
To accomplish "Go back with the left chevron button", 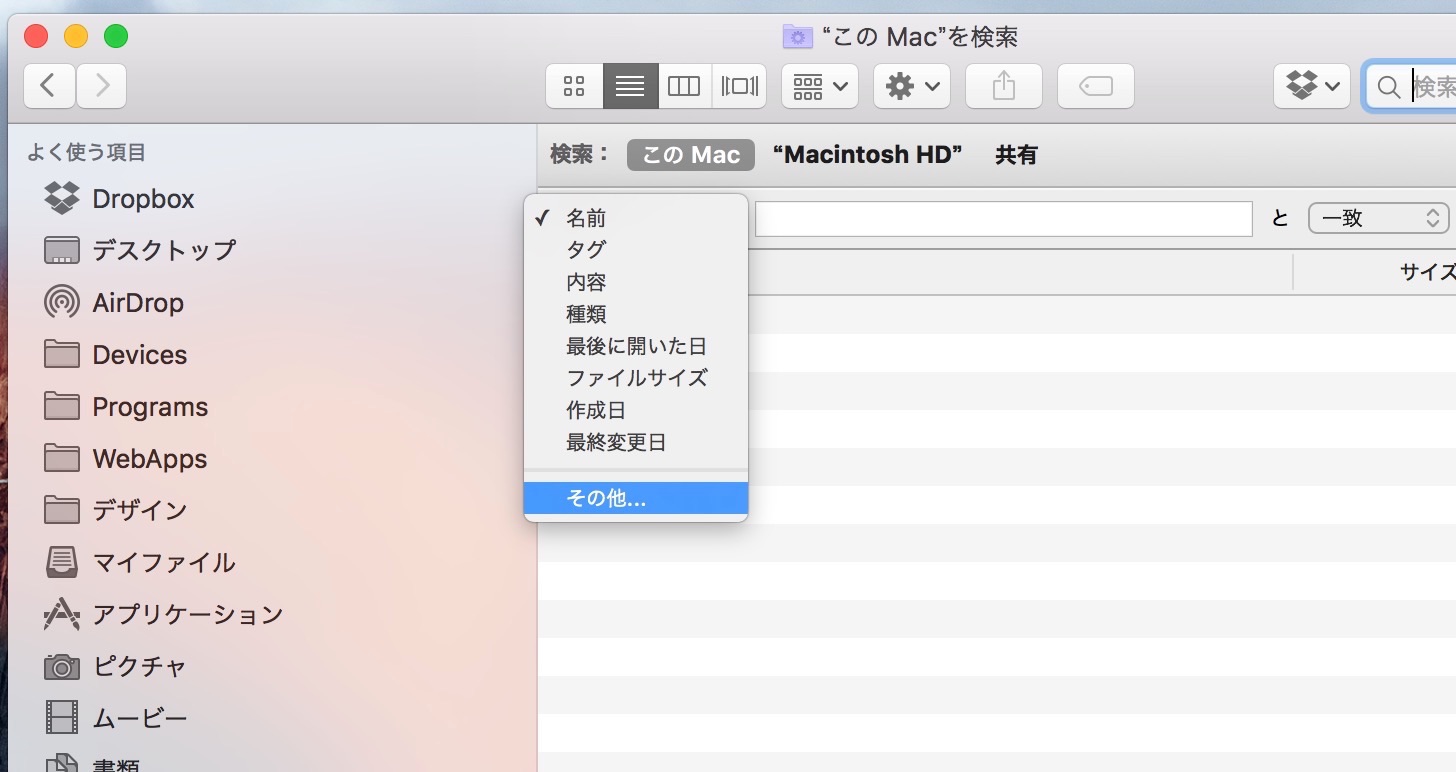I will point(49,87).
